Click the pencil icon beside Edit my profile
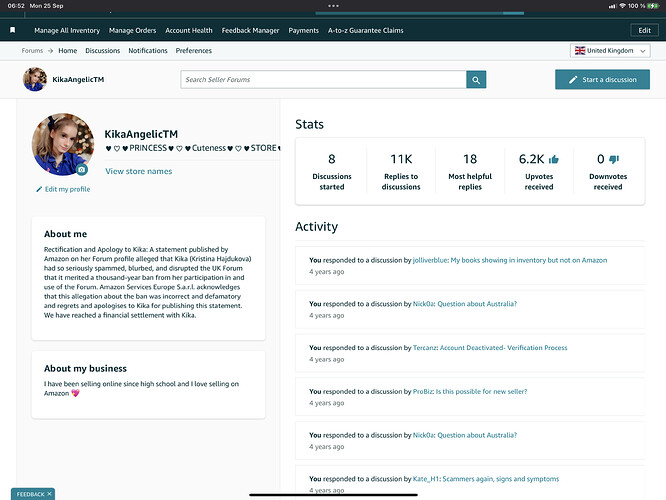666x500 pixels. tap(39, 189)
